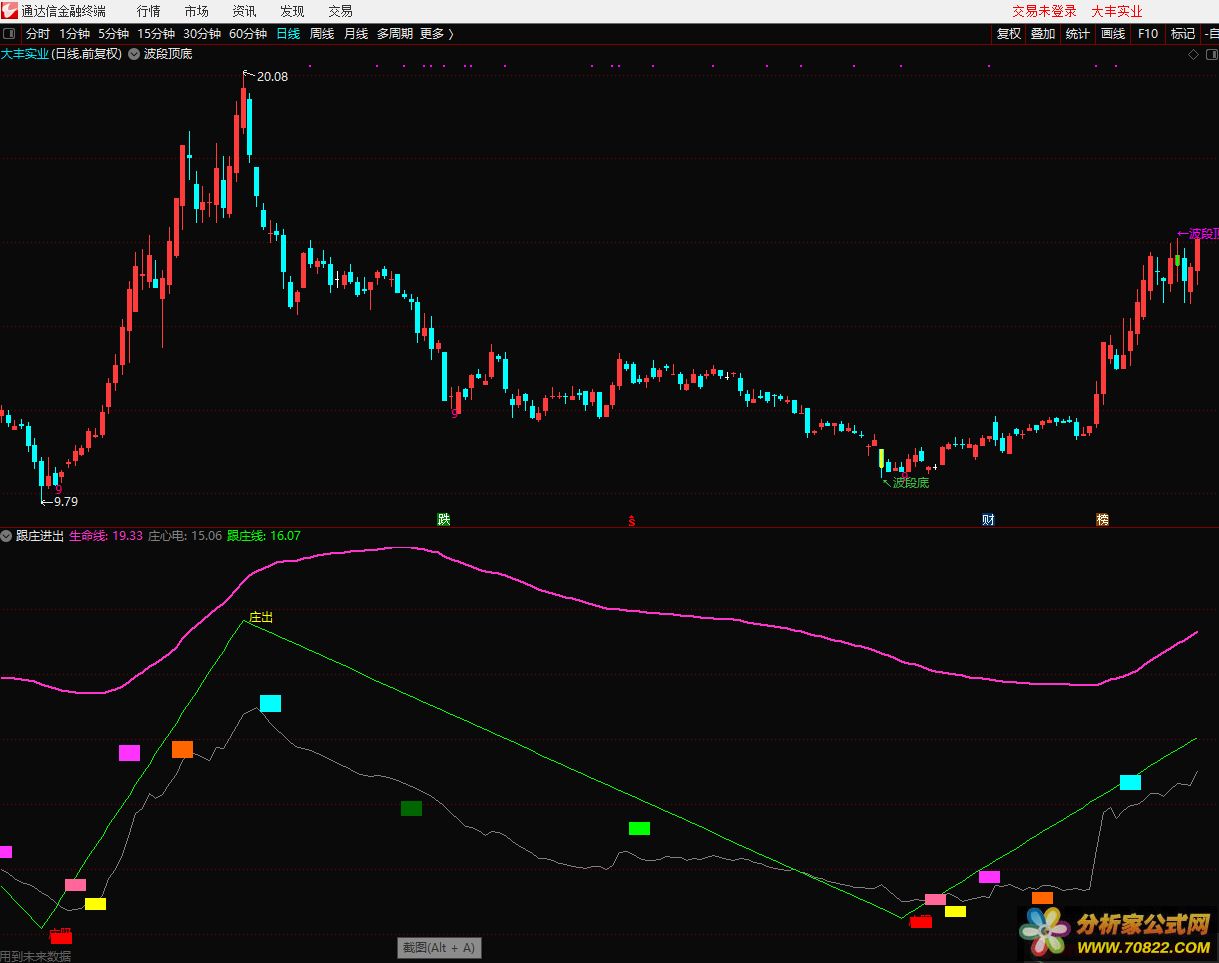The width and height of the screenshot is (1219, 963).
Task: Switch to 15分钟 period tab
Action: click(155, 34)
